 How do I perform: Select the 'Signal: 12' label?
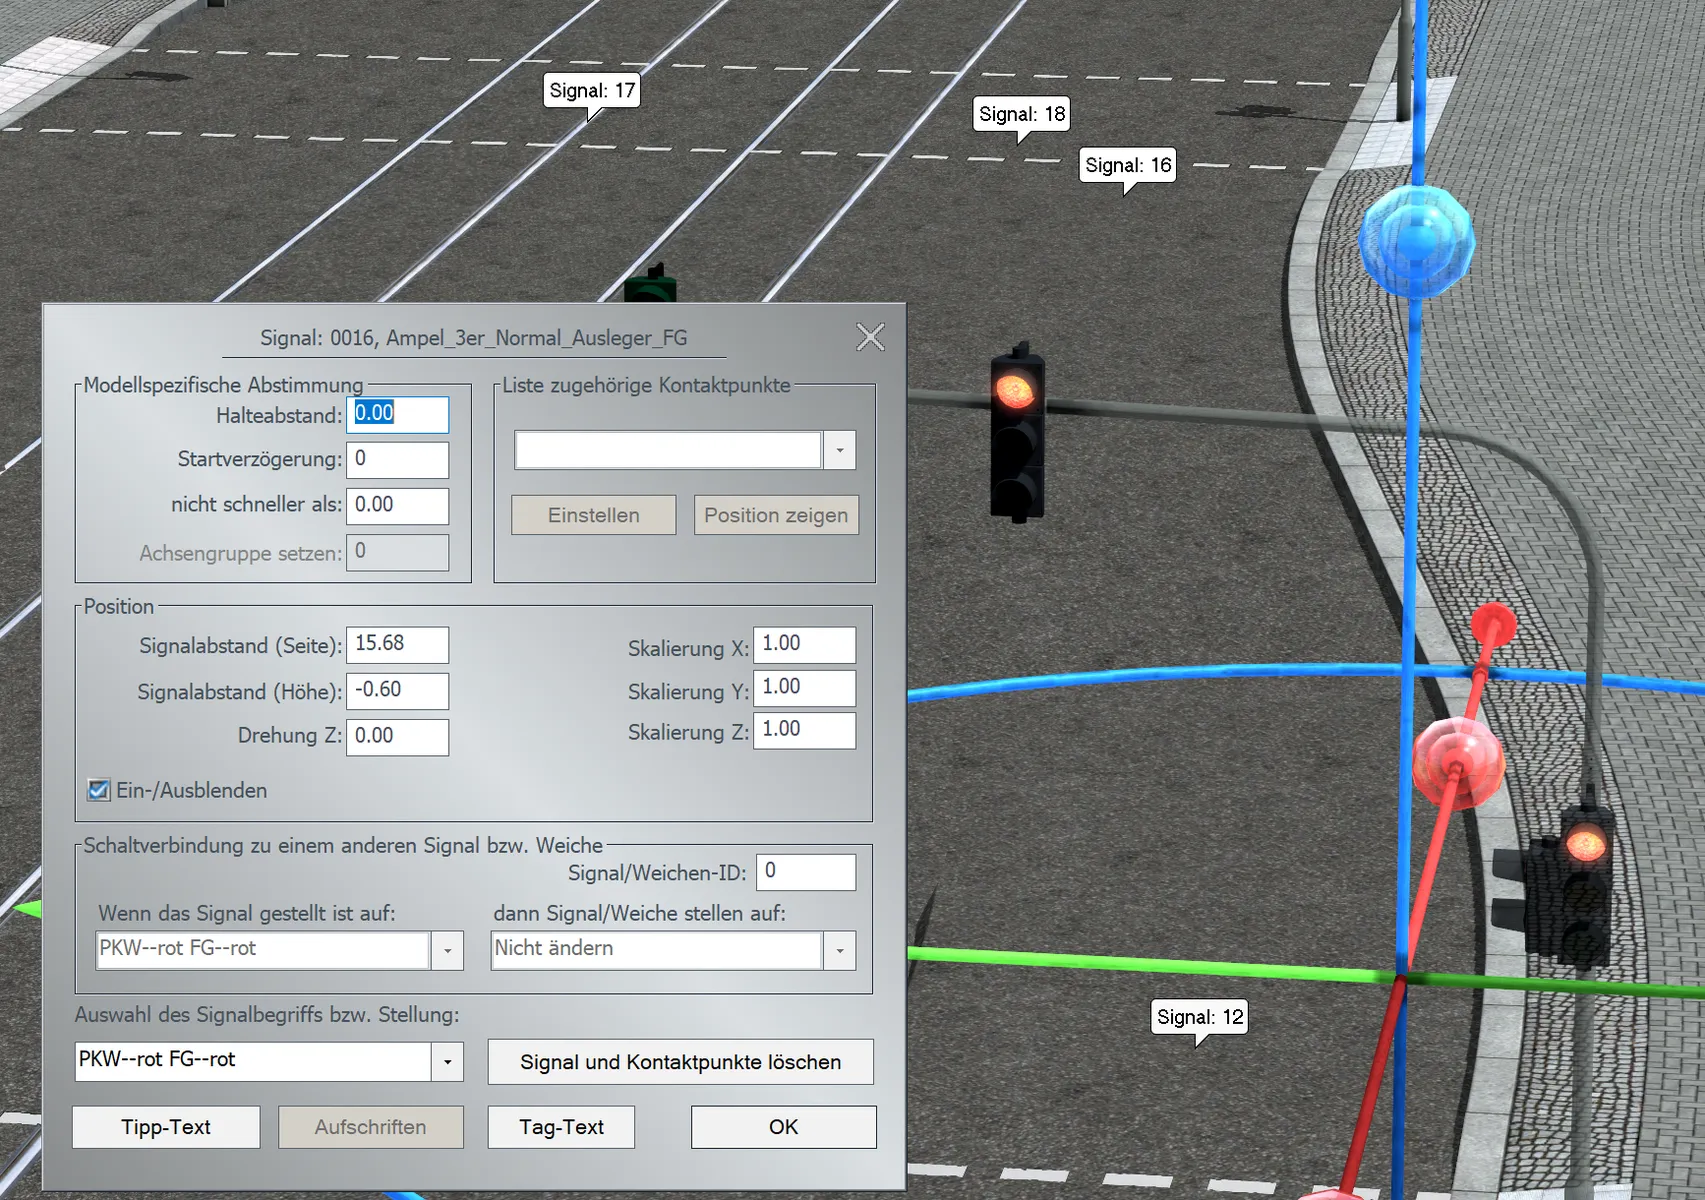1200,1017
